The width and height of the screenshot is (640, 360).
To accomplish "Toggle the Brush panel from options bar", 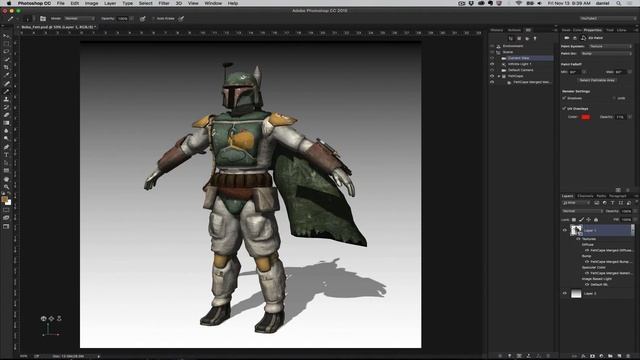I will coord(43,18).
